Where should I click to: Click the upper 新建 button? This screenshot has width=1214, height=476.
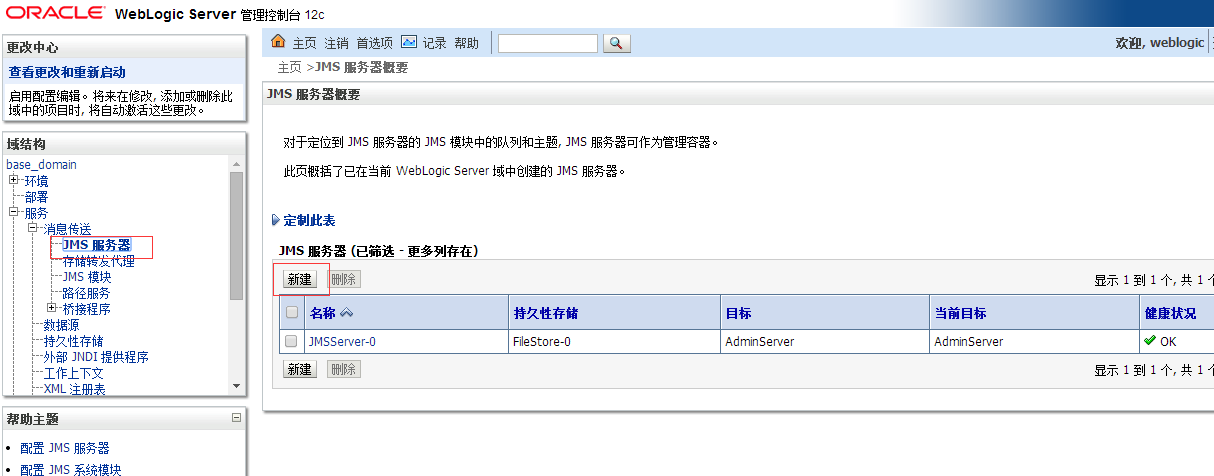[x=300, y=279]
